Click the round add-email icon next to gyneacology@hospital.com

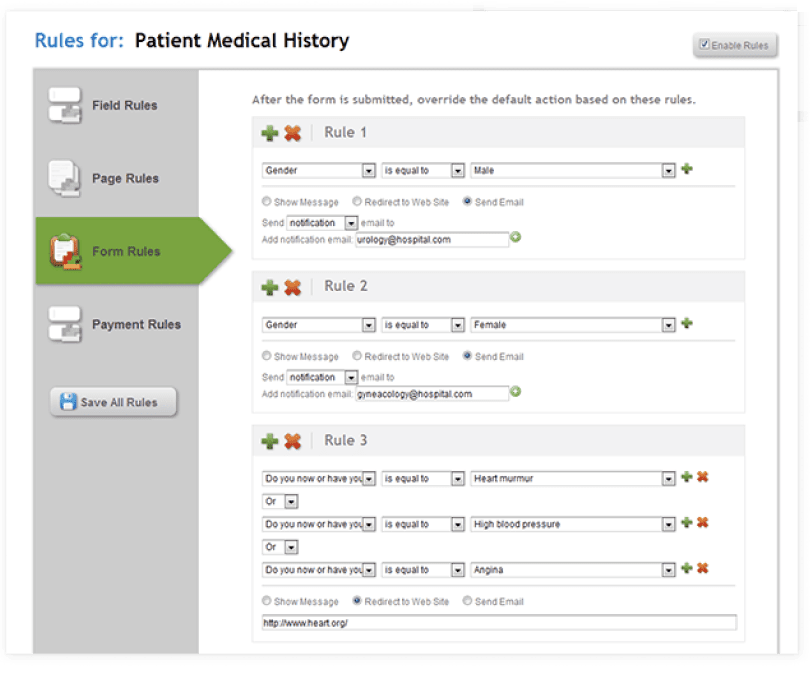coord(515,392)
